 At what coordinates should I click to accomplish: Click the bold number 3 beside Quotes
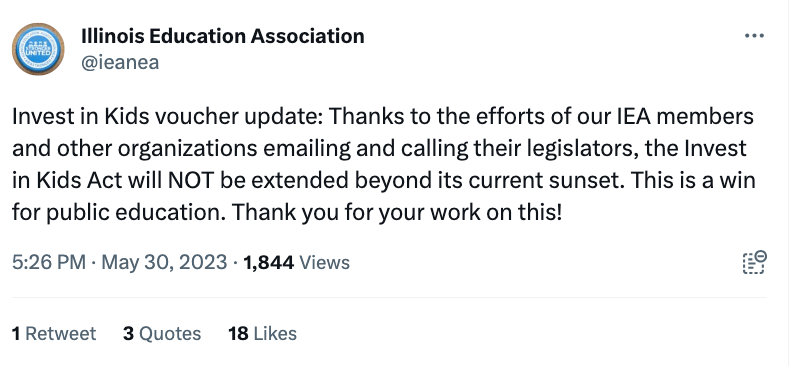[128, 334]
